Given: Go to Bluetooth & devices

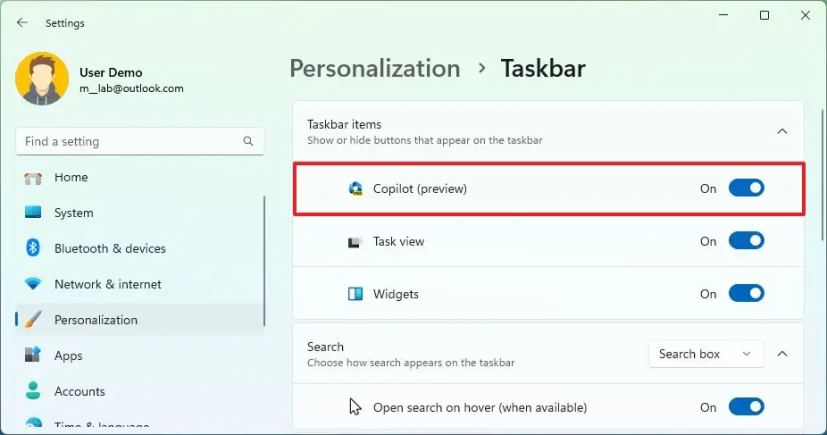Looking at the screenshot, I should coord(140,248).
